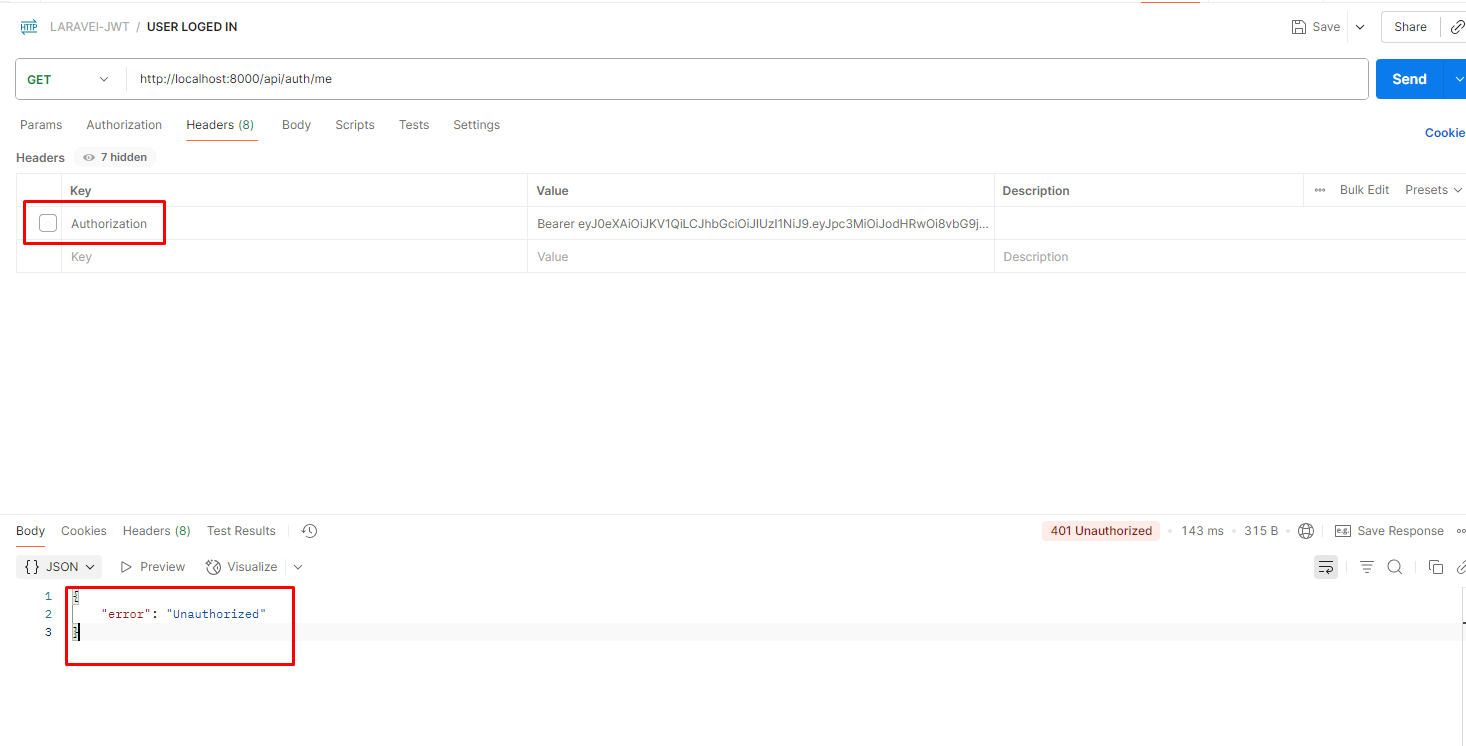Open the JSON response format dropdown
The width and height of the screenshot is (1466, 746).
click(x=61, y=567)
